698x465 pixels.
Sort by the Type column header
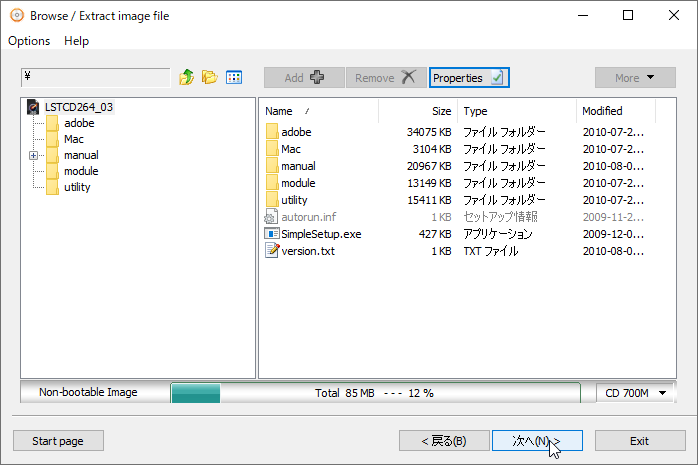[517, 111]
